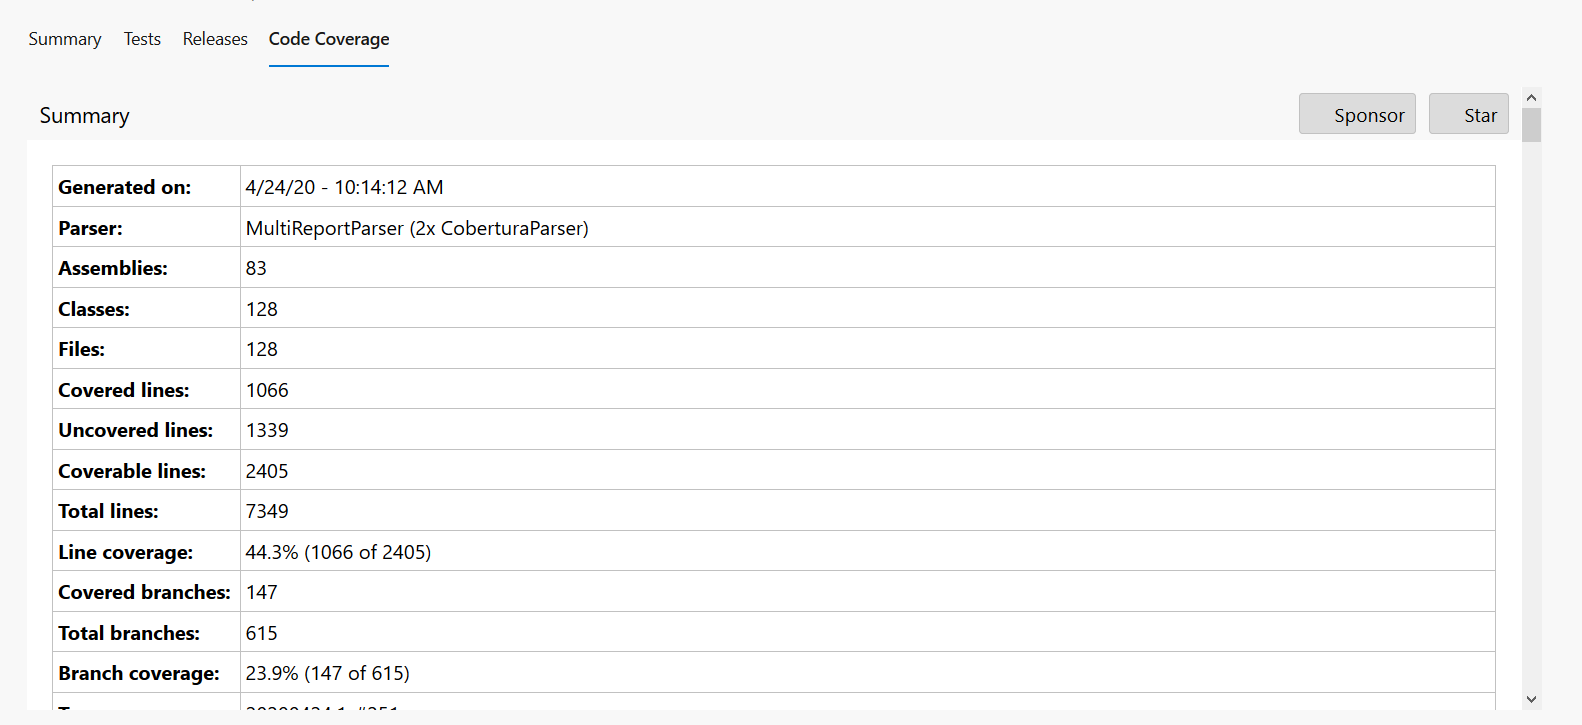Select the Uncovered lines value 1339
This screenshot has height=725, width=1582.
coord(267,430)
